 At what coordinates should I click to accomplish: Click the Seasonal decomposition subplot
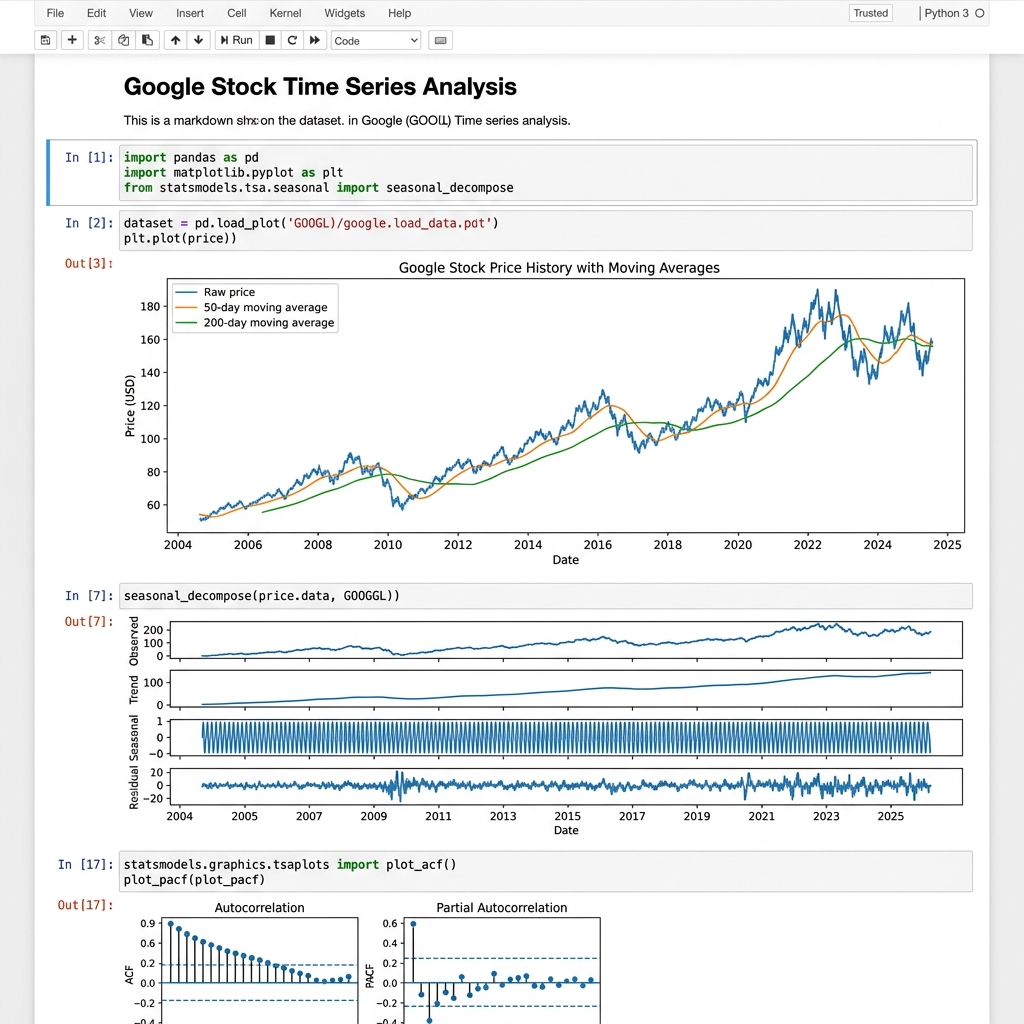[566, 737]
